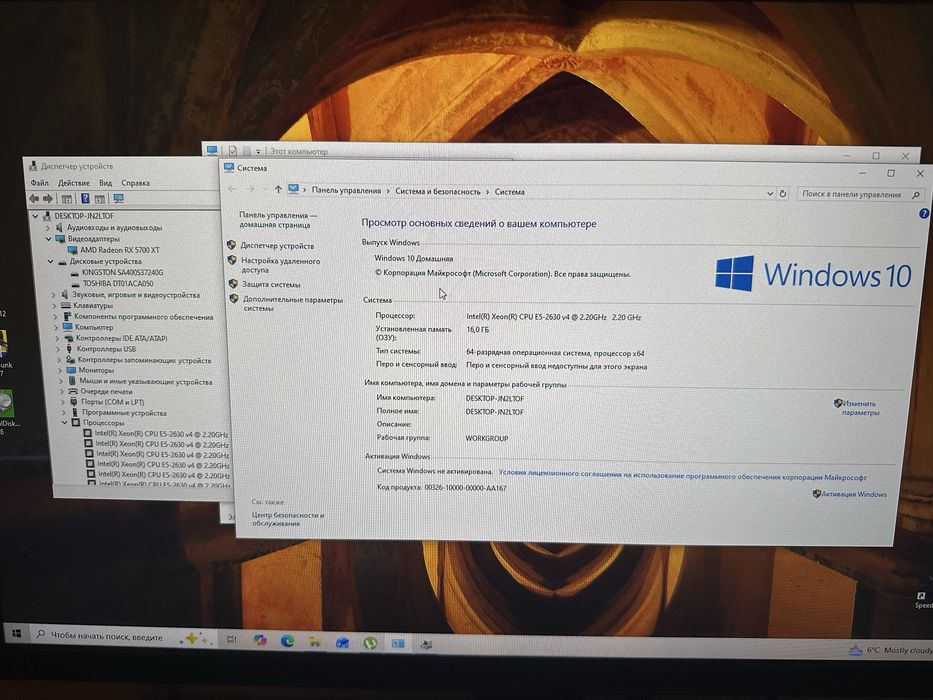Click the monitor scan icon in Device Manager toolbar

click(118, 198)
